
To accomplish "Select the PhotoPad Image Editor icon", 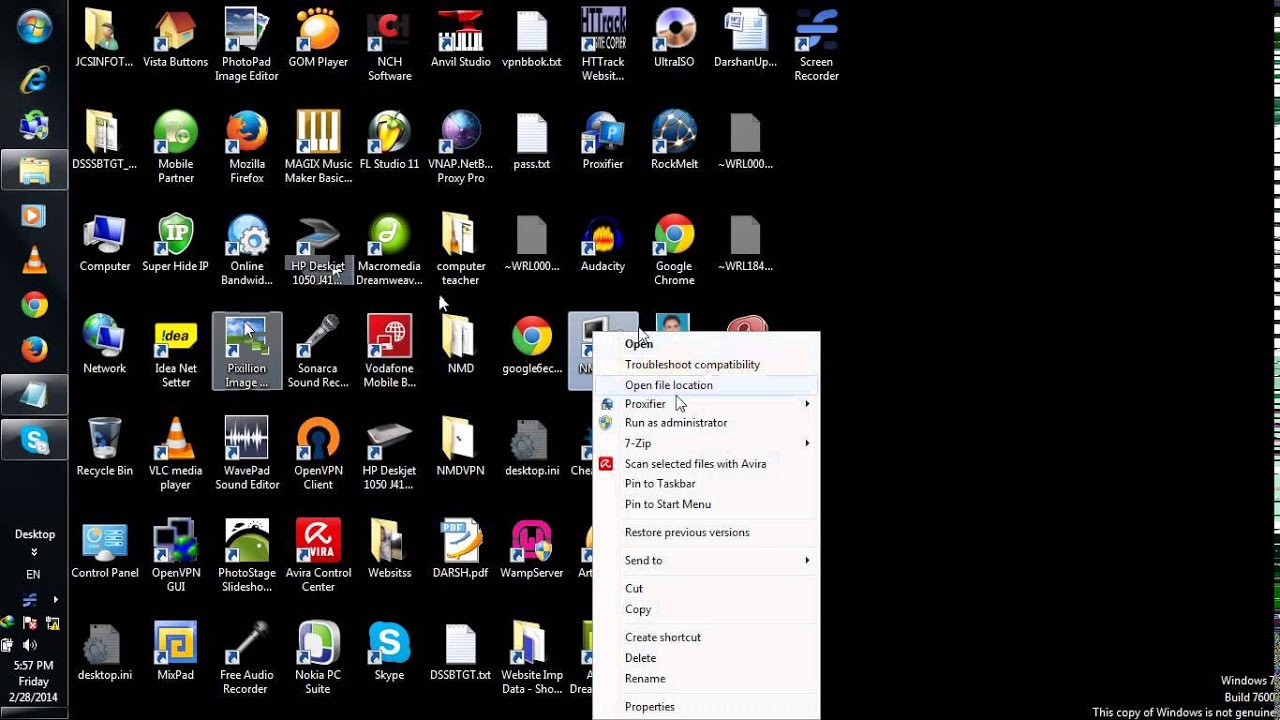I will click(x=247, y=45).
